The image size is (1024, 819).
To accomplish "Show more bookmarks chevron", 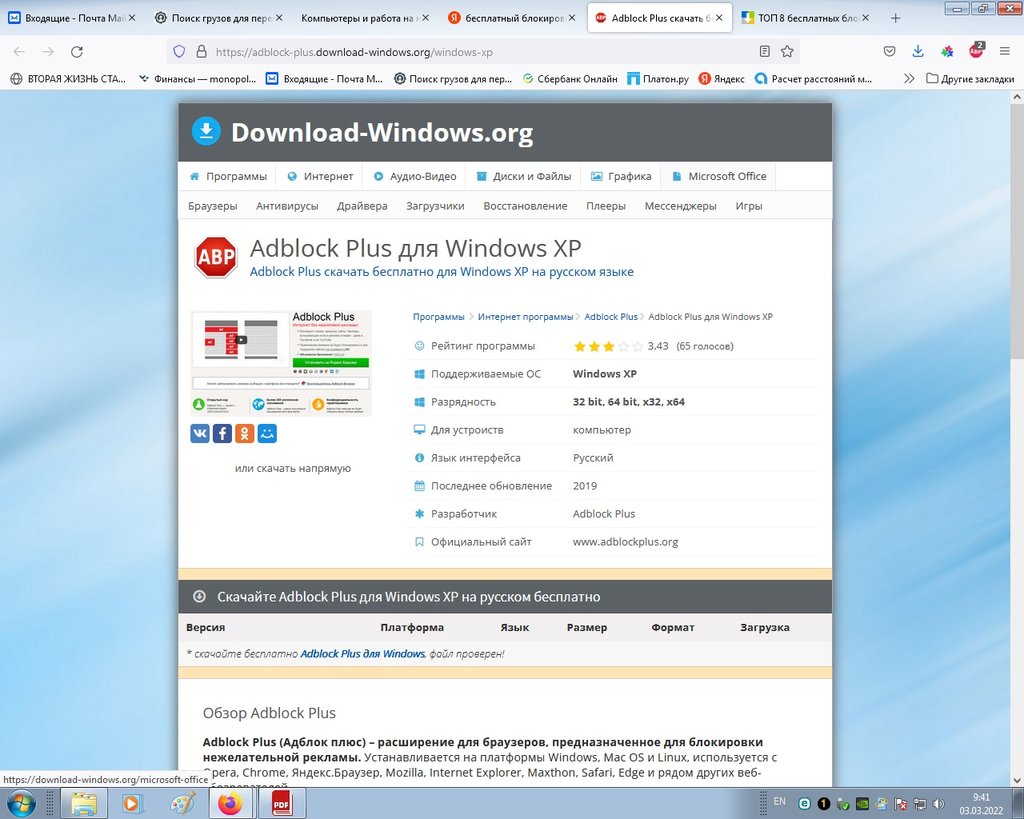I will point(908,78).
